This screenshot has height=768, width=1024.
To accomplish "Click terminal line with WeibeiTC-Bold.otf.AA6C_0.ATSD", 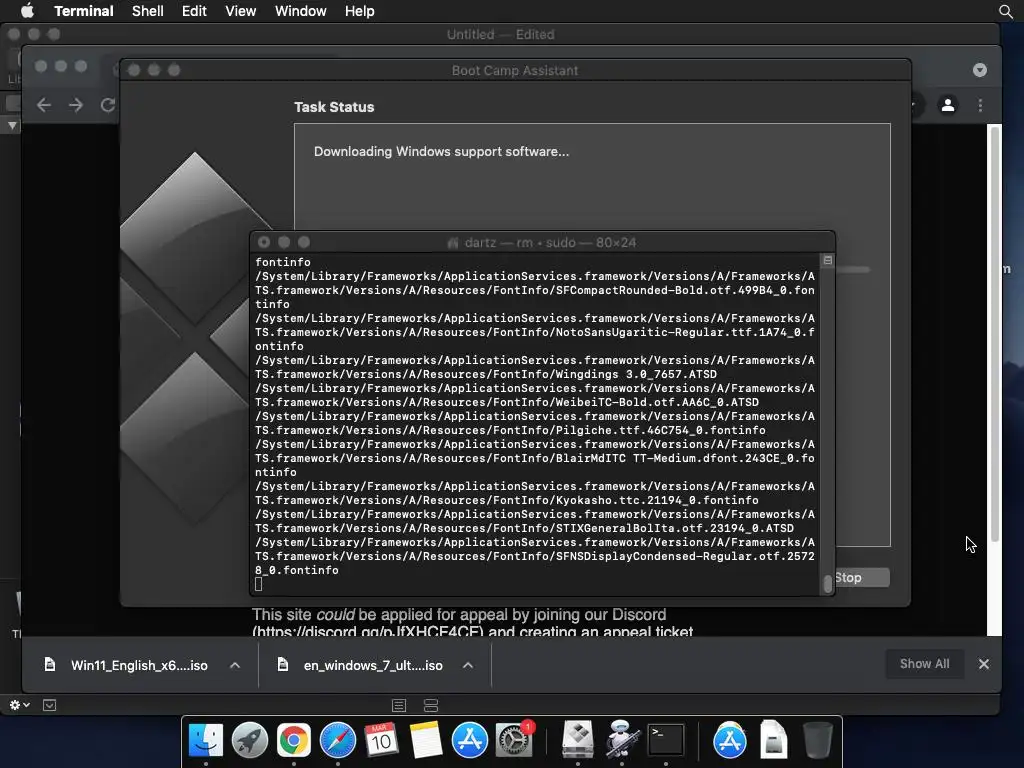I will pos(507,402).
